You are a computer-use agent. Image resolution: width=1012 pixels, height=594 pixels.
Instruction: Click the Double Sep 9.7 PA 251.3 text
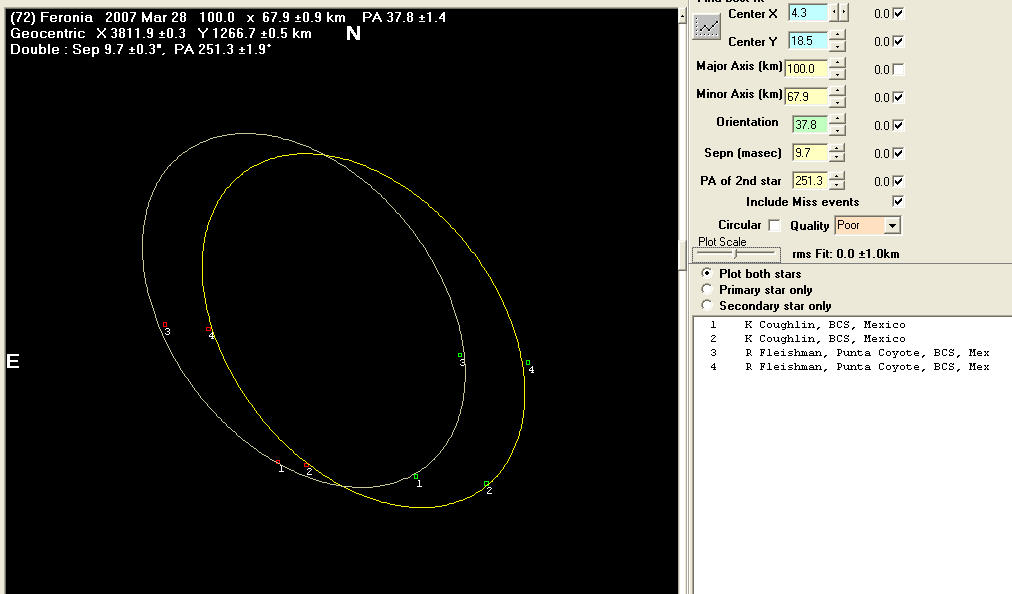(141, 50)
